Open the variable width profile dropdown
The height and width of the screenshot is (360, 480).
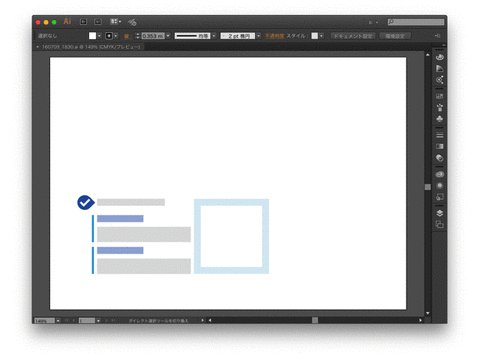tap(214, 36)
